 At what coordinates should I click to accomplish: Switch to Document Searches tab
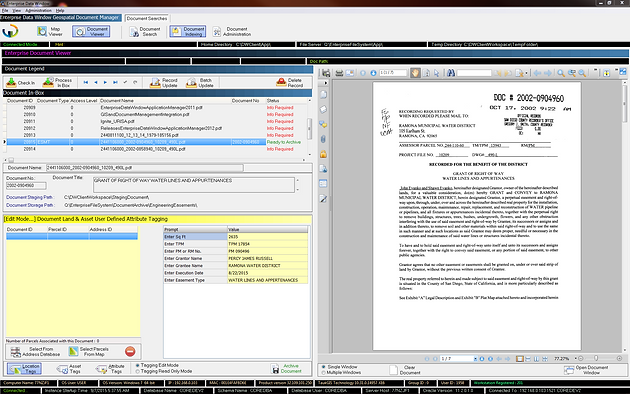click(147, 18)
